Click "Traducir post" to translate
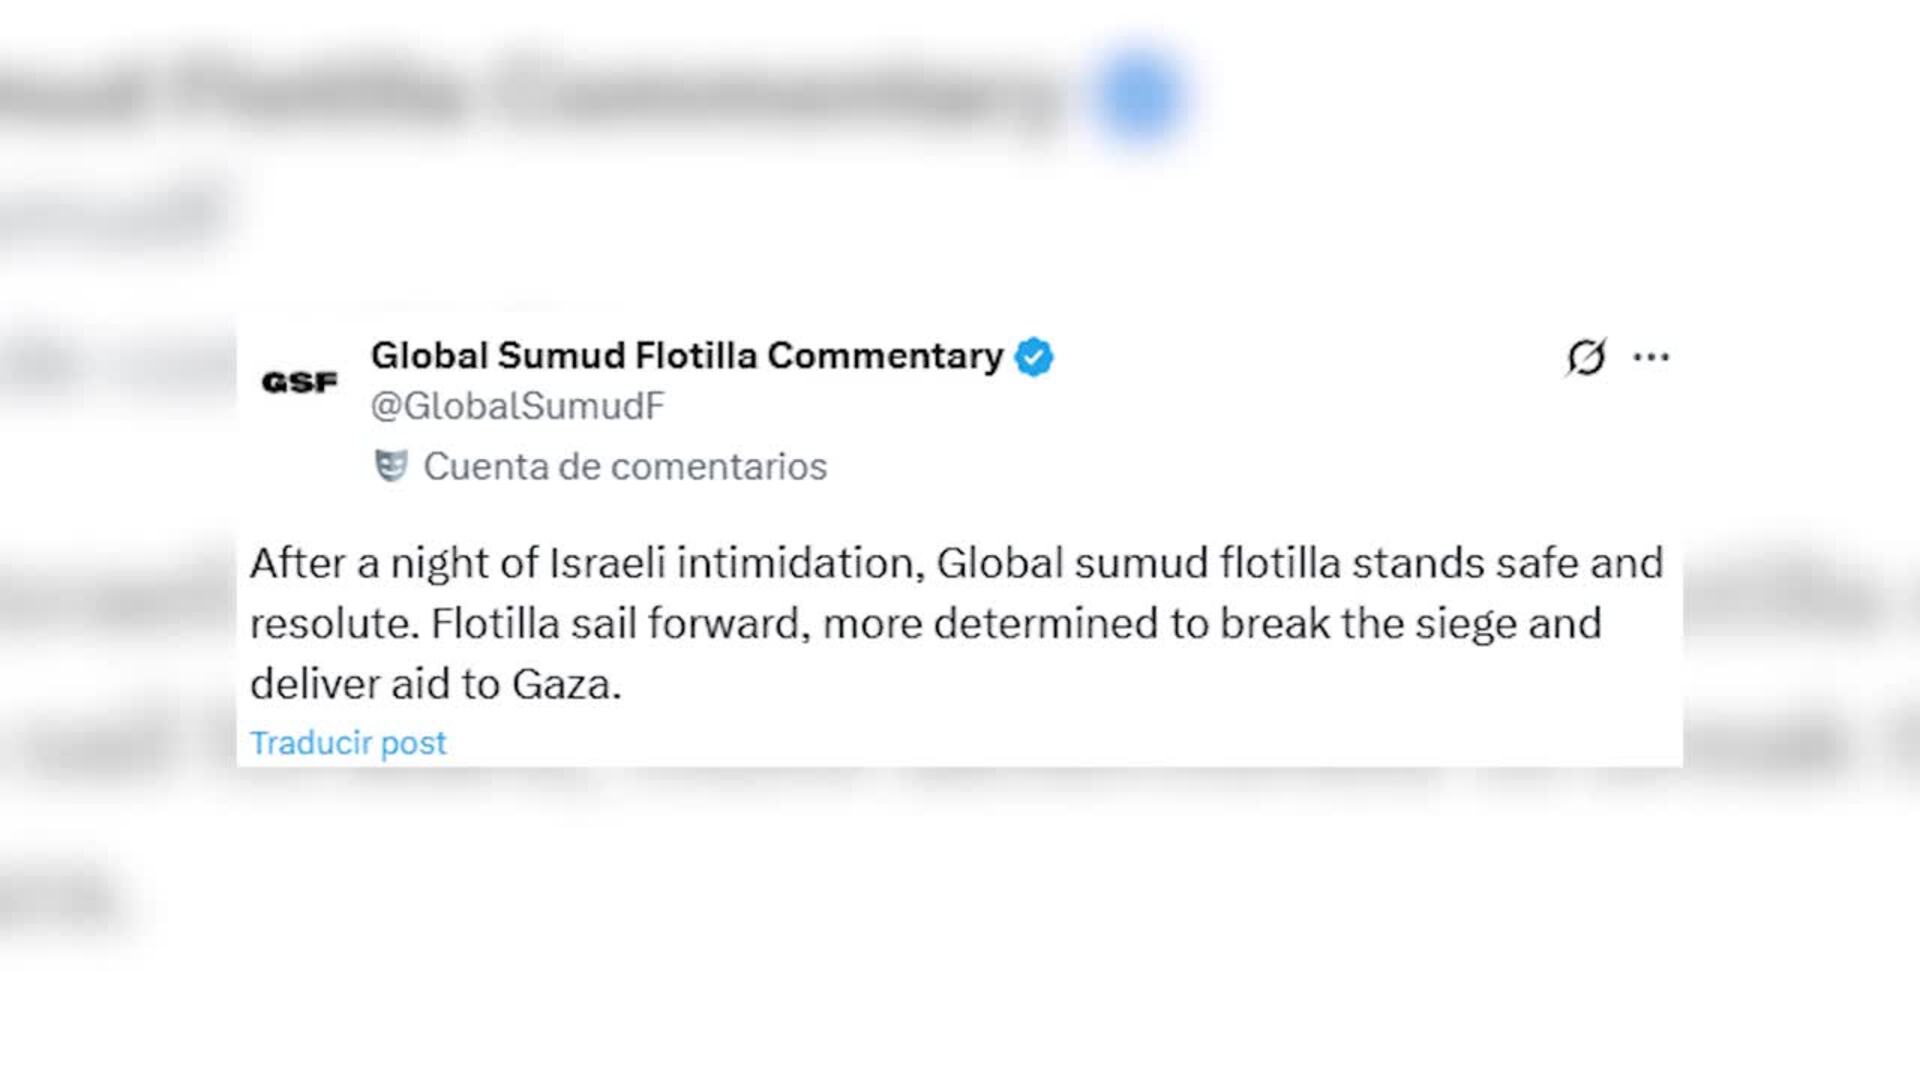Screen dimensions: 1920x1080 348,743
